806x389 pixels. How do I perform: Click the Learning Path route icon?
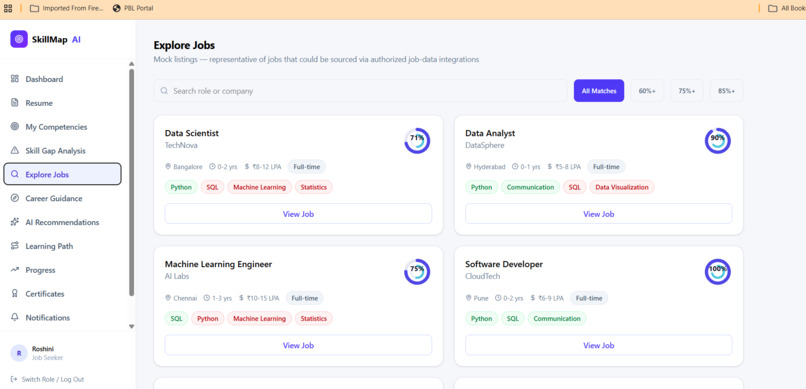click(15, 246)
